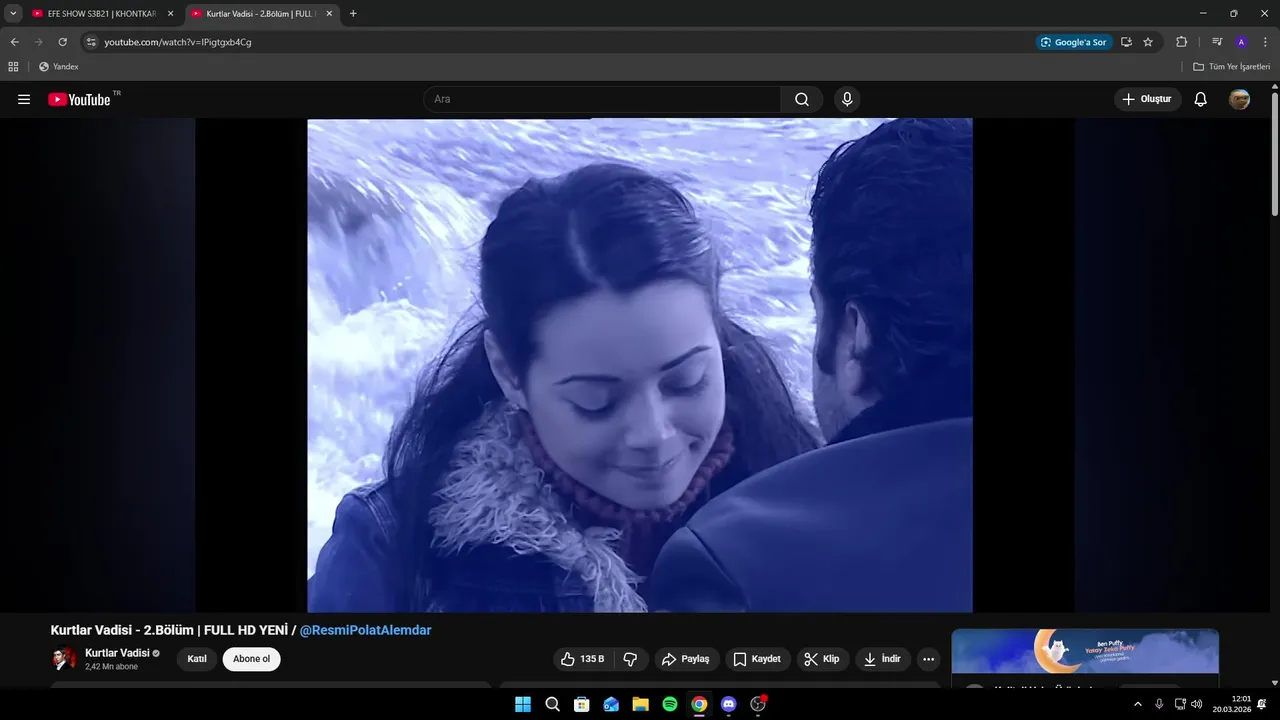The height and width of the screenshot is (720, 1280).
Task: Open the Chrome extensions puzzle icon
Action: tap(1181, 42)
